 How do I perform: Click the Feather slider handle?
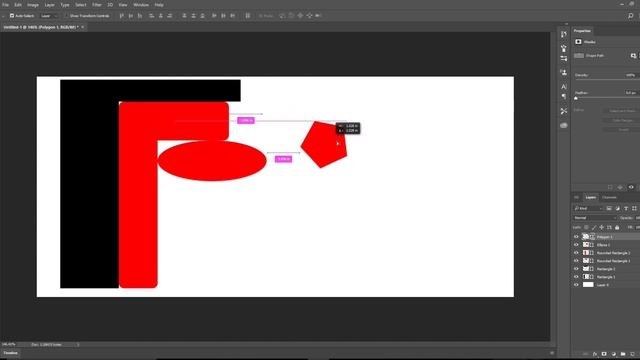pos(576,98)
